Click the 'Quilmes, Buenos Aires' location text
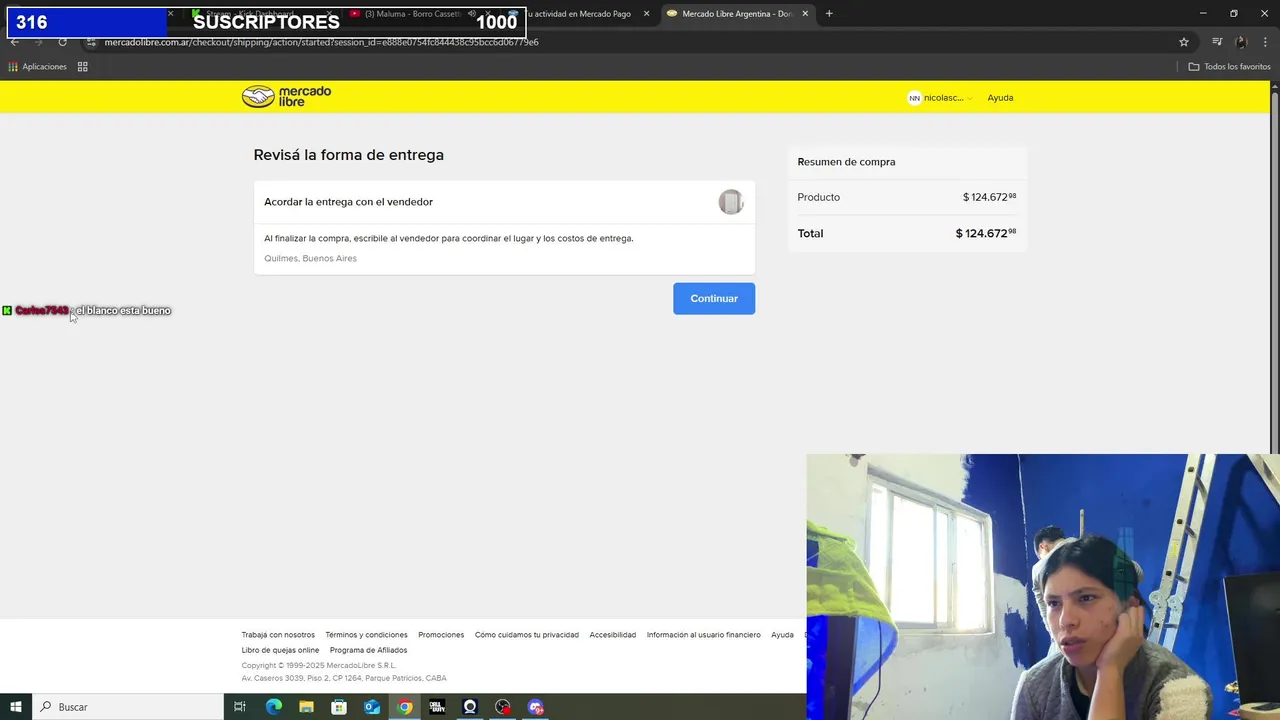 point(310,258)
